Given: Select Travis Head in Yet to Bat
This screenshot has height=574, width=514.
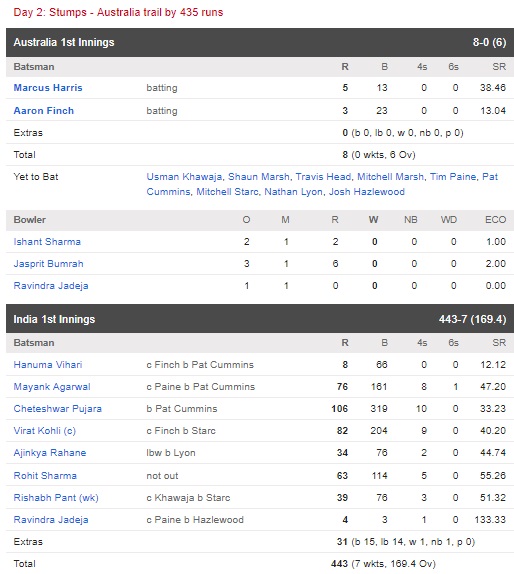Looking at the screenshot, I should [323, 177].
